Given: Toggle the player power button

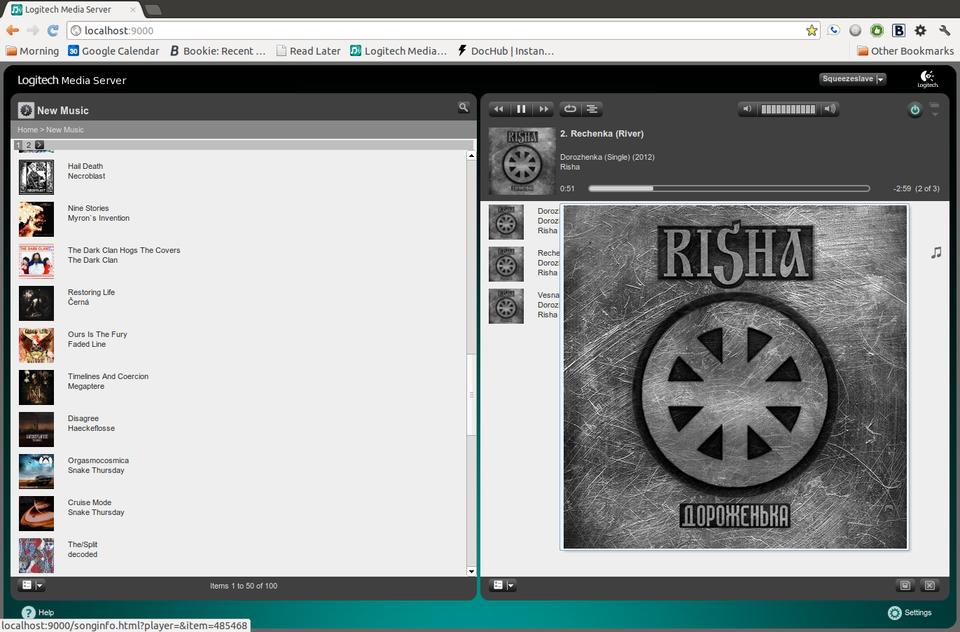Looking at the screenshot, I should click(914, 110).
